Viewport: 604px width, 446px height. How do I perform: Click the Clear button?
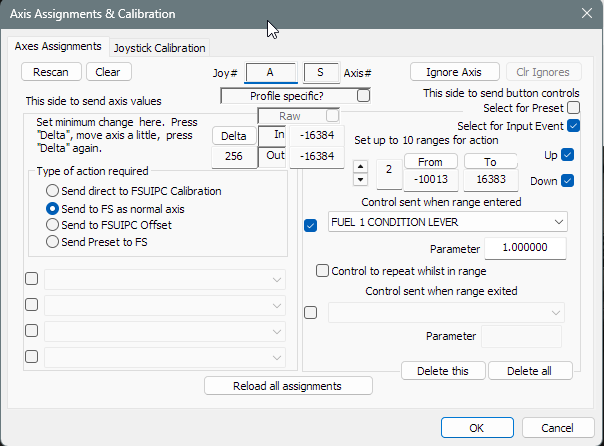click(x=108, y=72)
